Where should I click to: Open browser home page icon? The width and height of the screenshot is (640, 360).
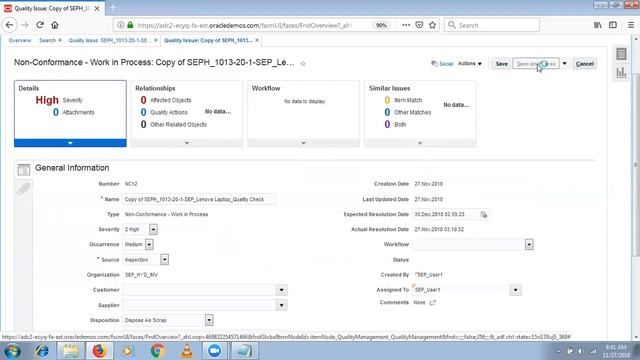pyautogui.click(x=55, y=25)
